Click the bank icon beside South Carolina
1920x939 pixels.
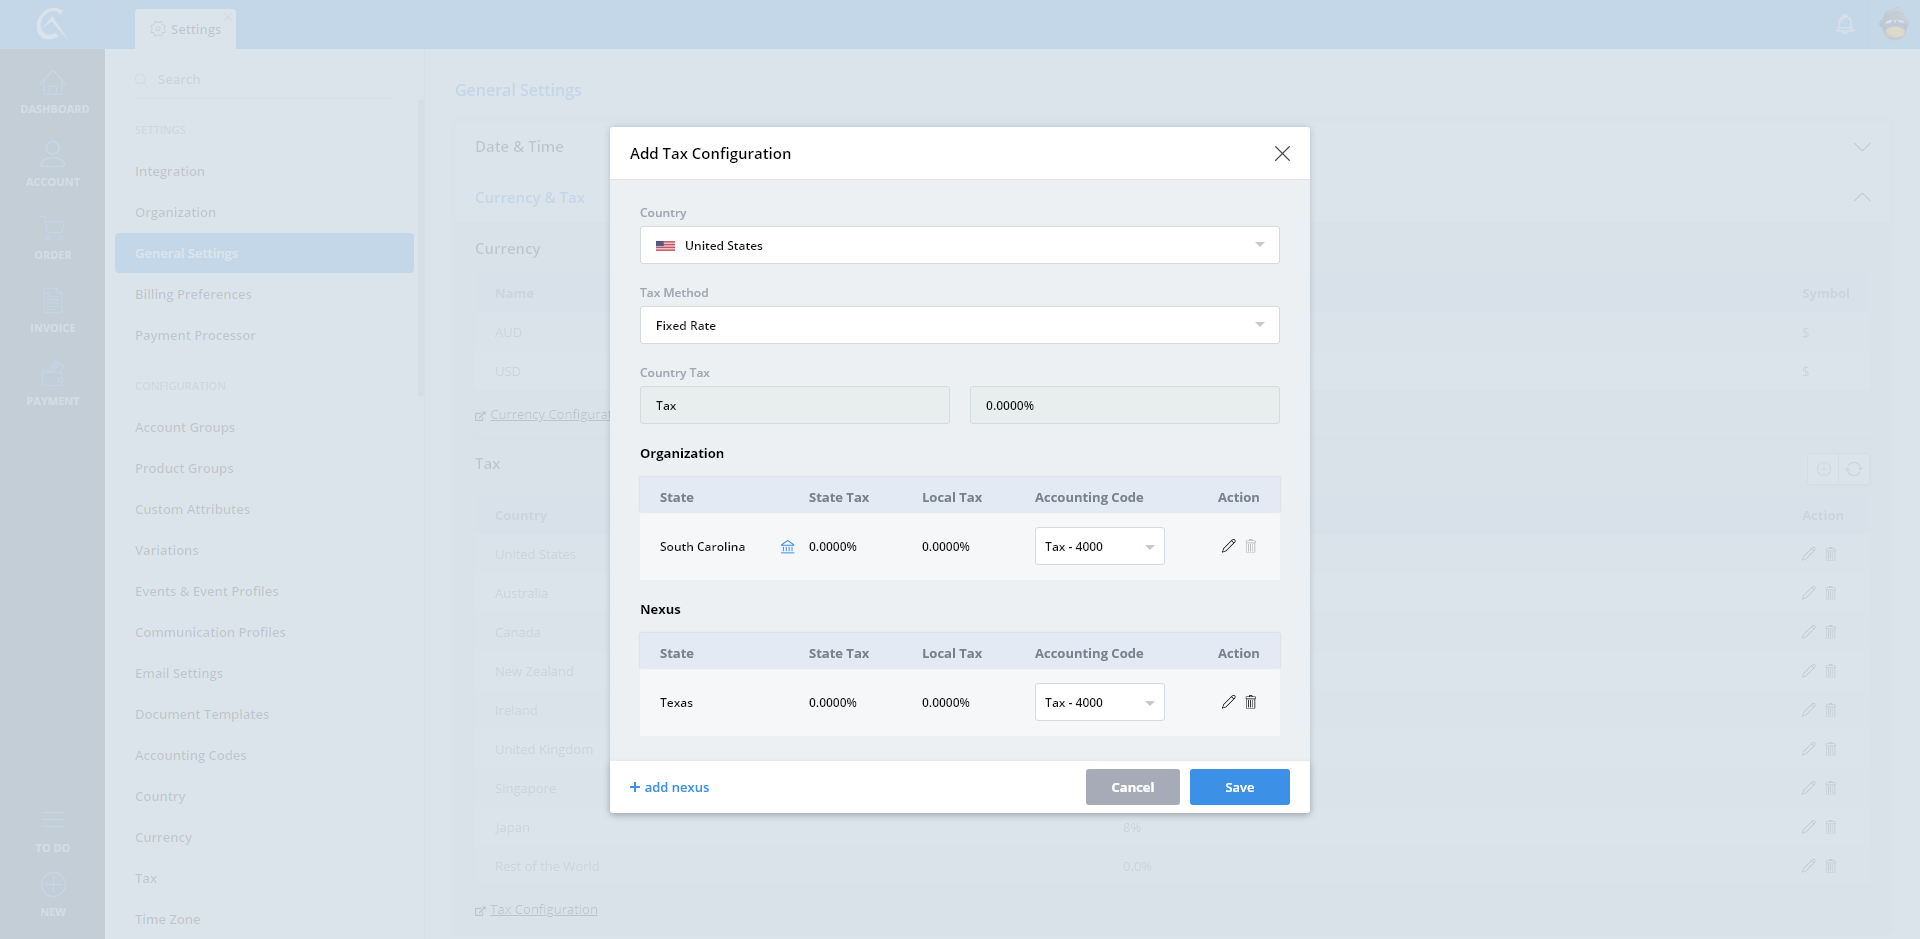point(787,547)
